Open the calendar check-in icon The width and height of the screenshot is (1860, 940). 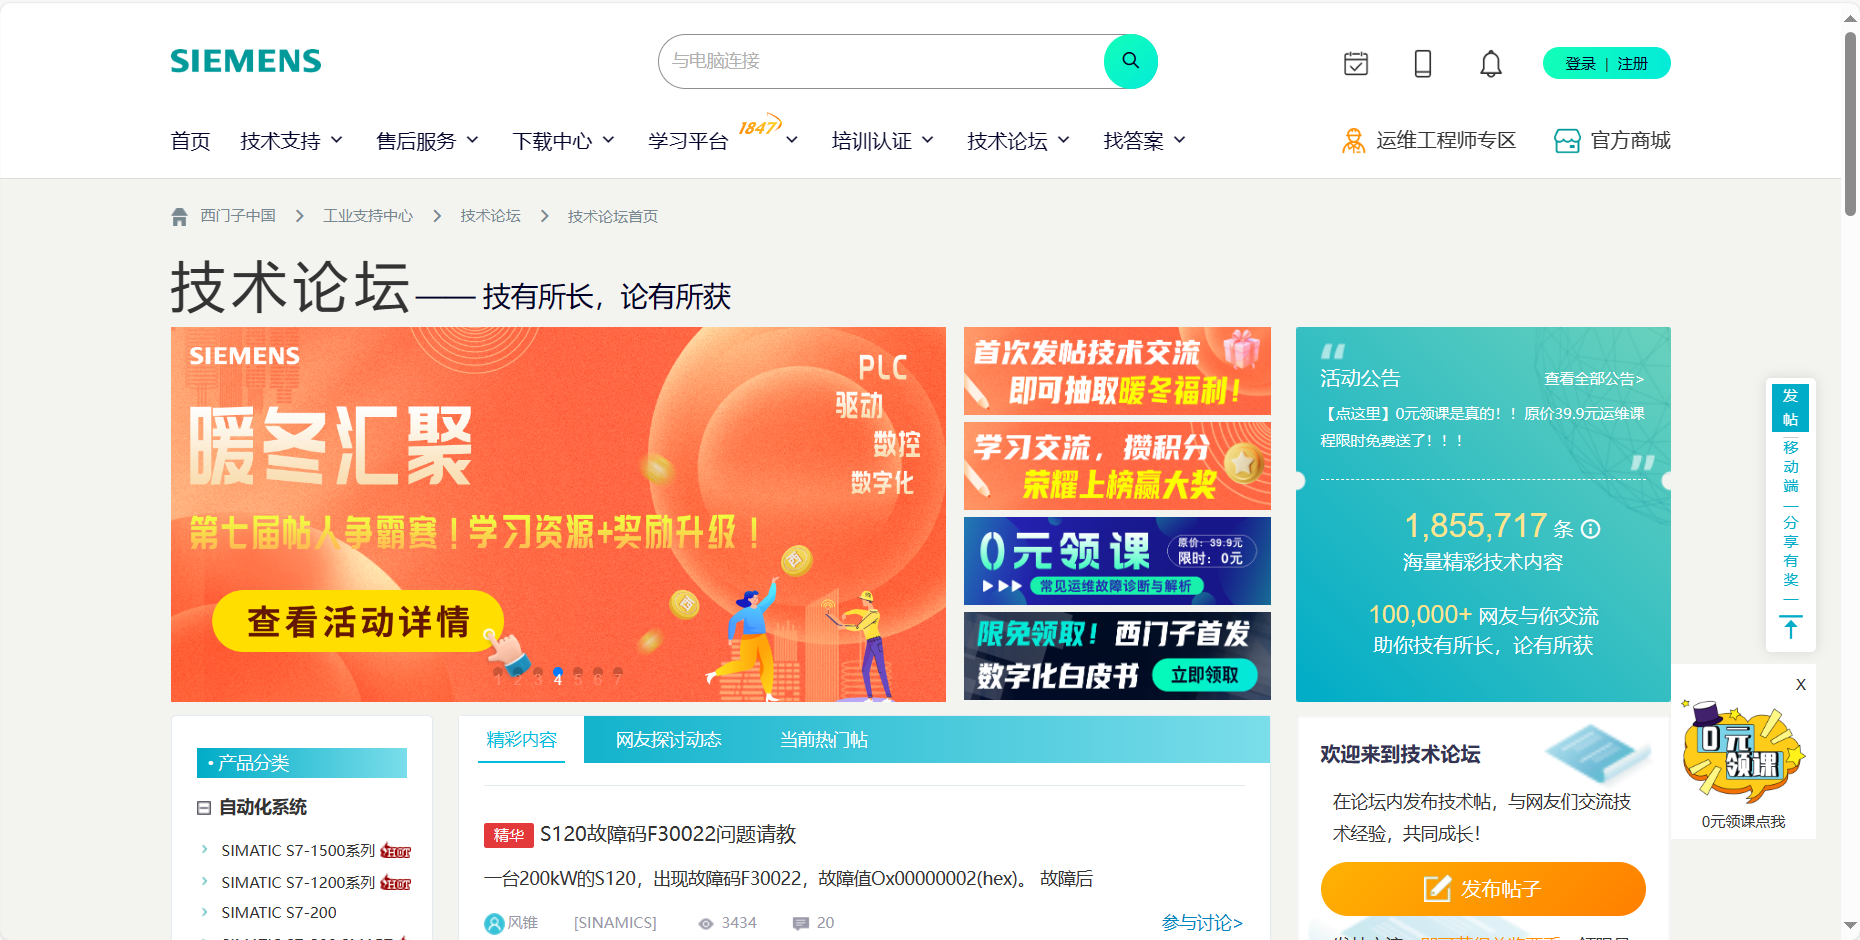pyautogui.click(x=1355, y=64)
